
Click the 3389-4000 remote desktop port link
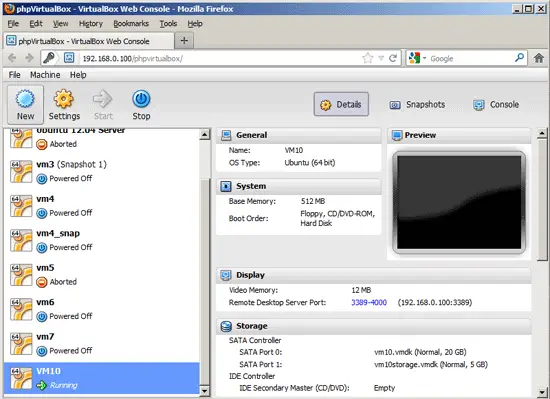pyautogui.click(x=369, y=303)
